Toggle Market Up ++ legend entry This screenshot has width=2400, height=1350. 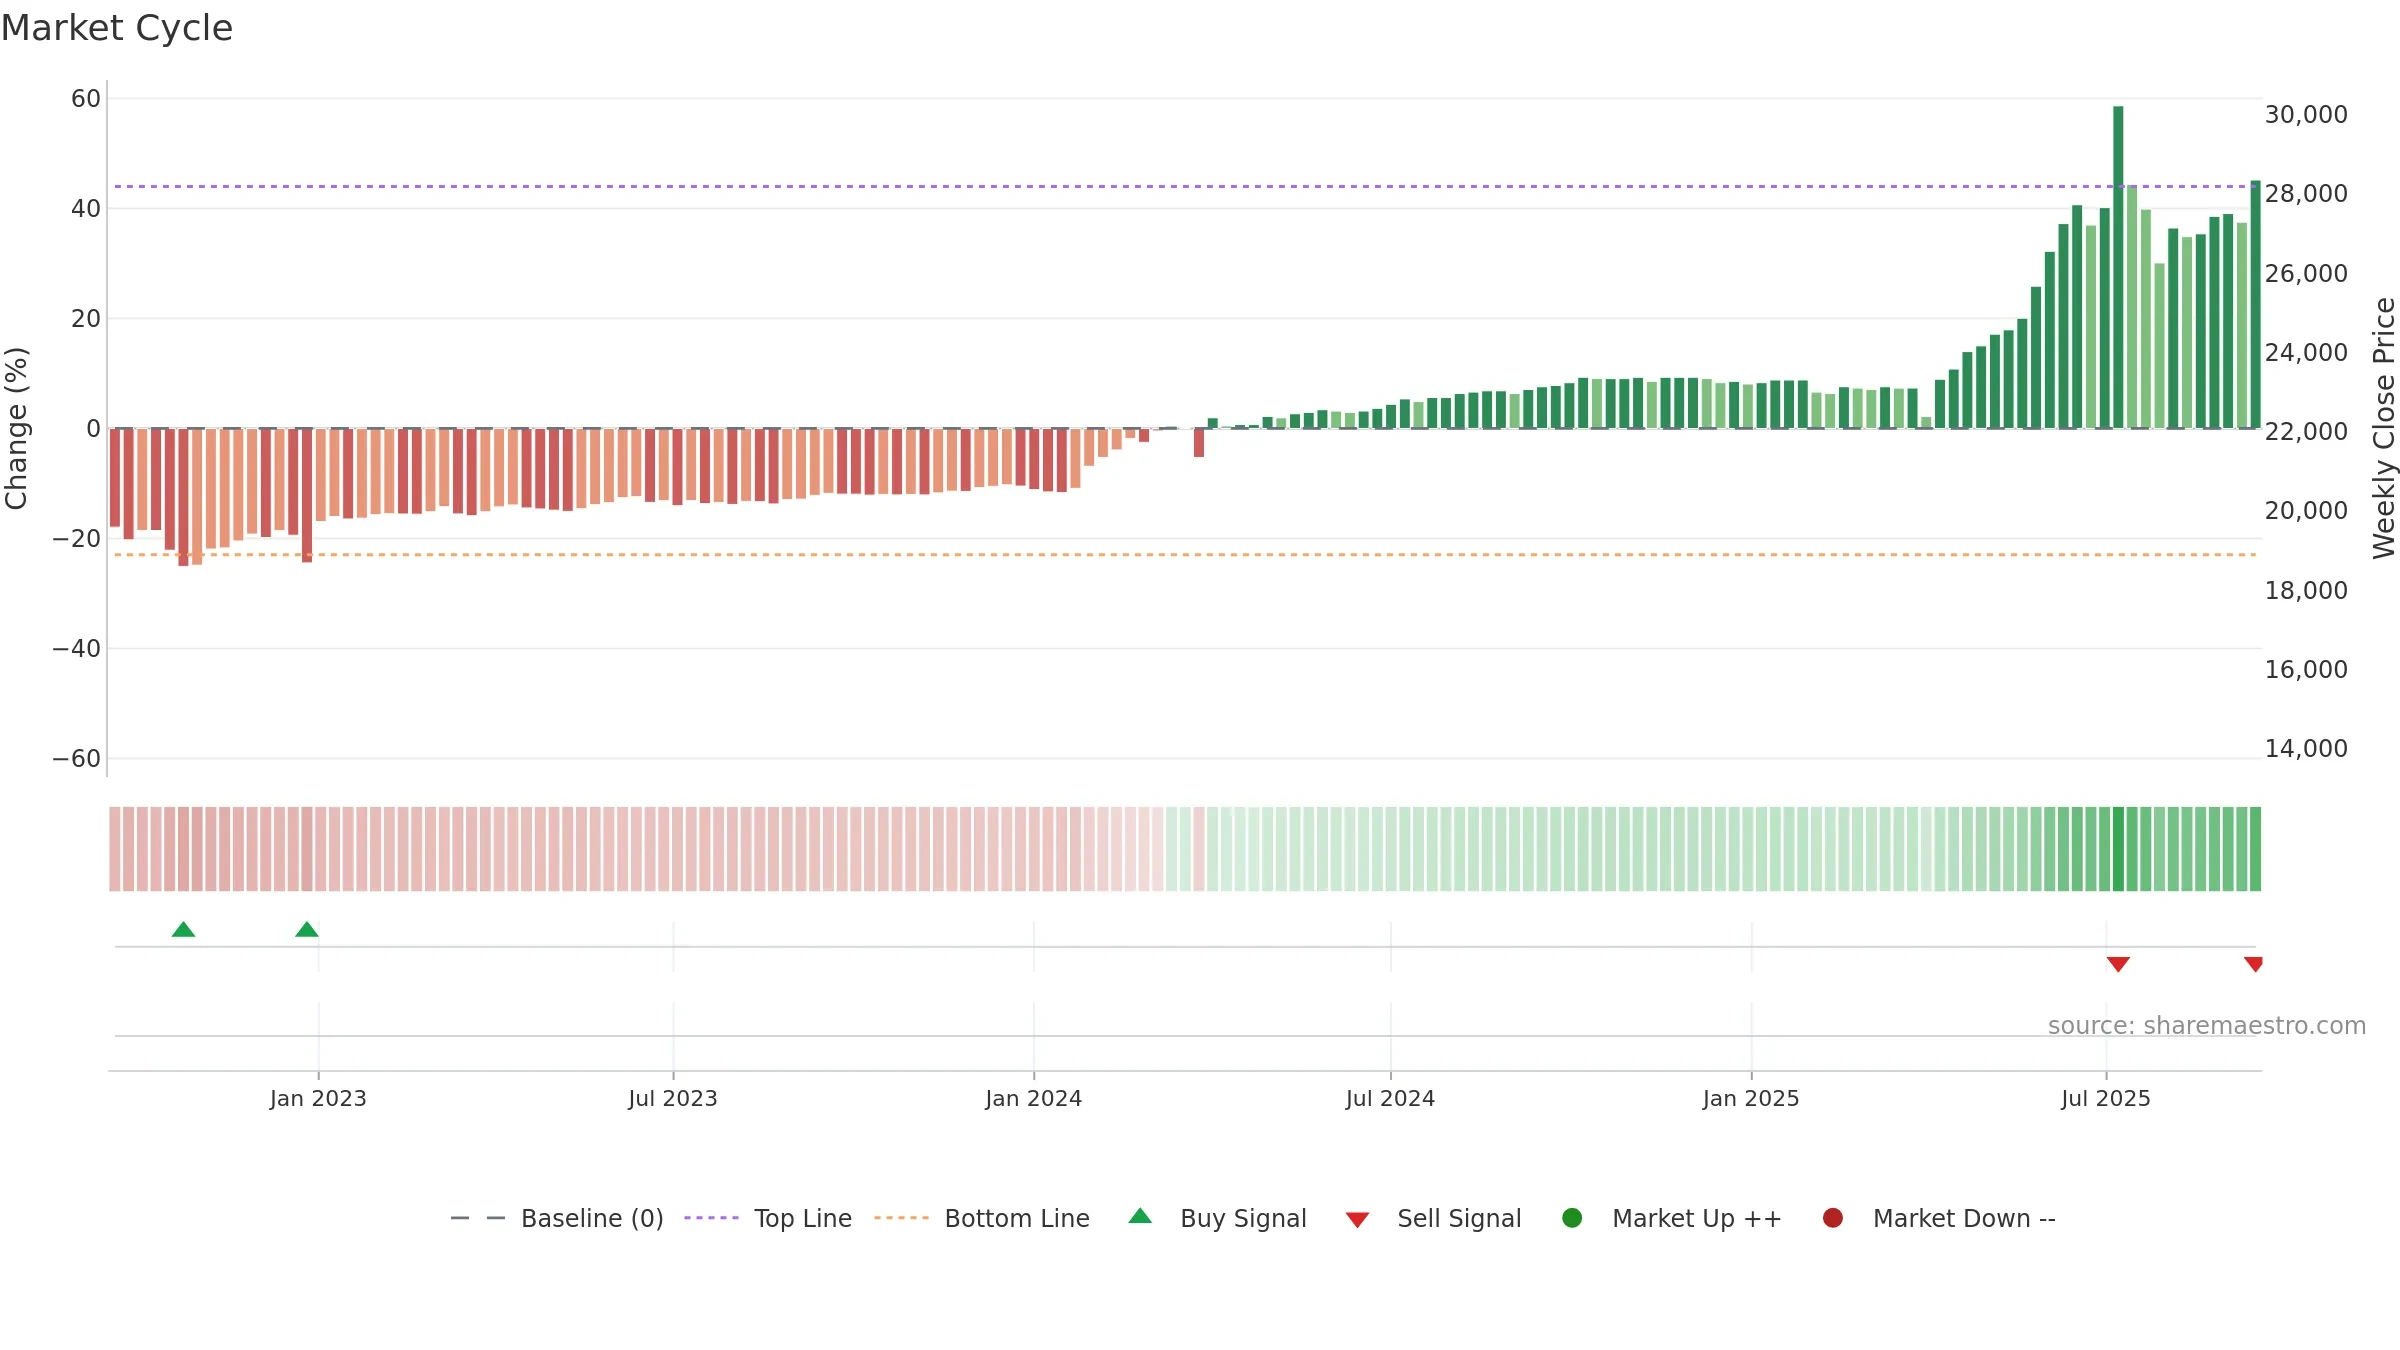[1672, 1218]
